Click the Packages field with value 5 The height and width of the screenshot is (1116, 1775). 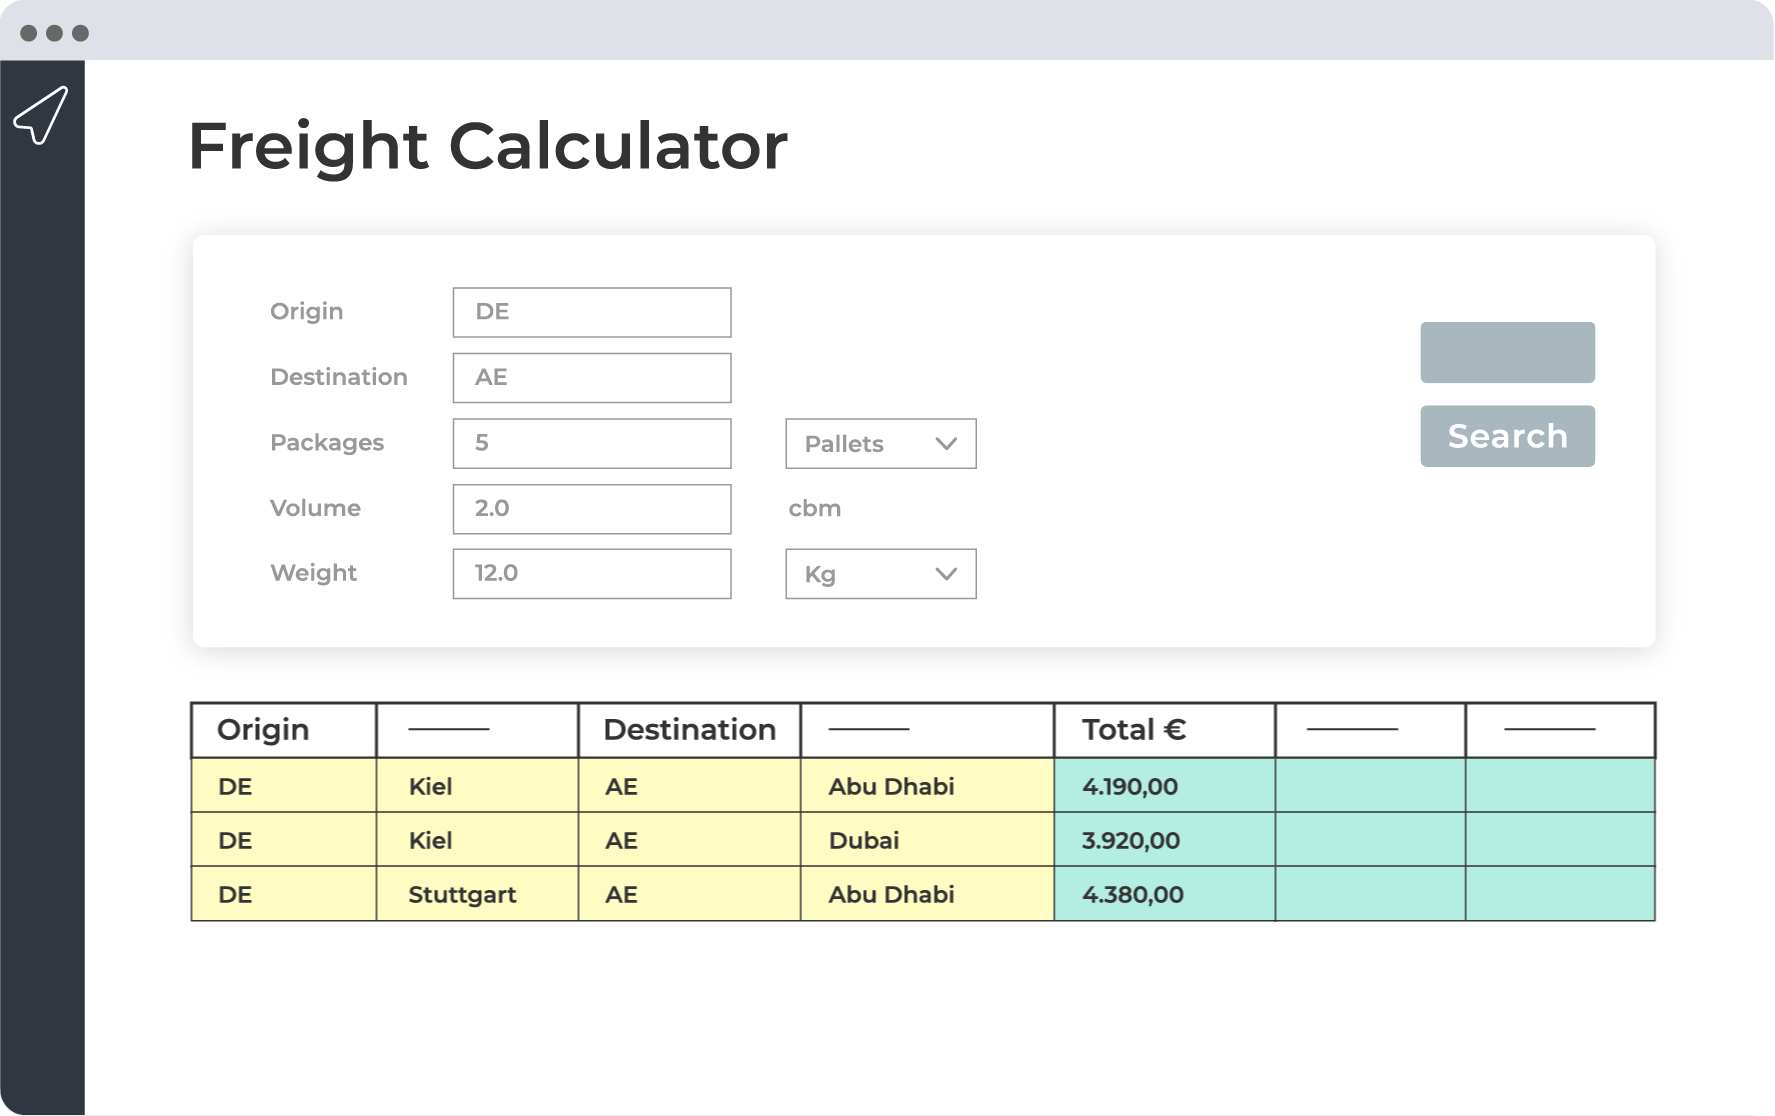(592, 443)
